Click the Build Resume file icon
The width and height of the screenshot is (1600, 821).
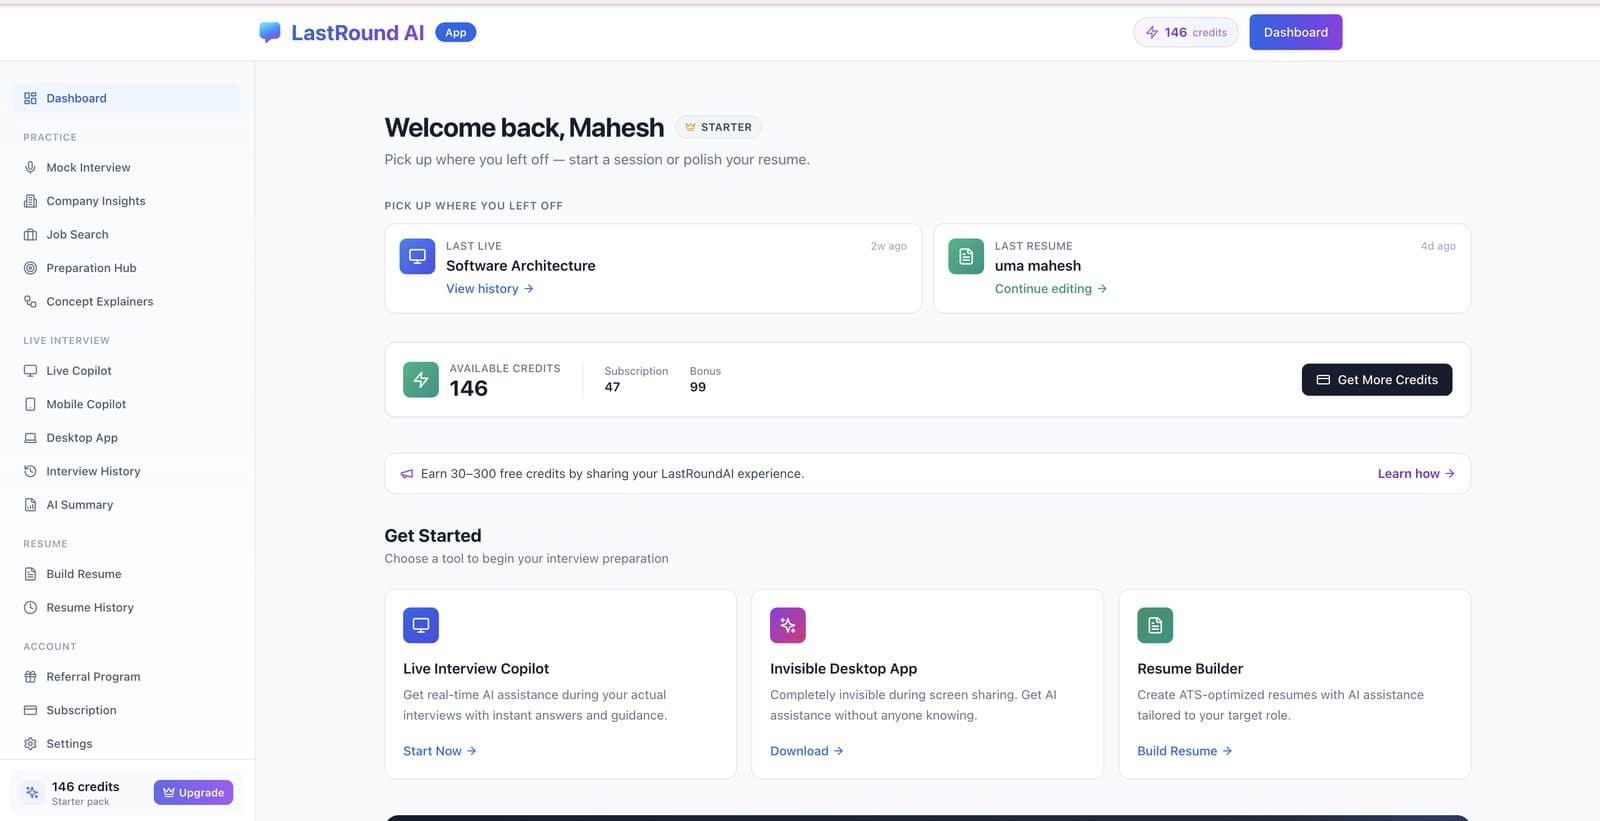(x=30, y=574)
